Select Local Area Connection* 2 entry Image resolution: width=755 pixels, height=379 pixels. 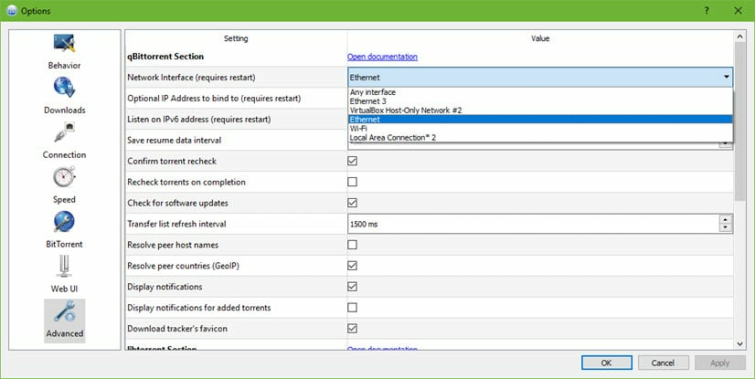click(x=393, y=138)
